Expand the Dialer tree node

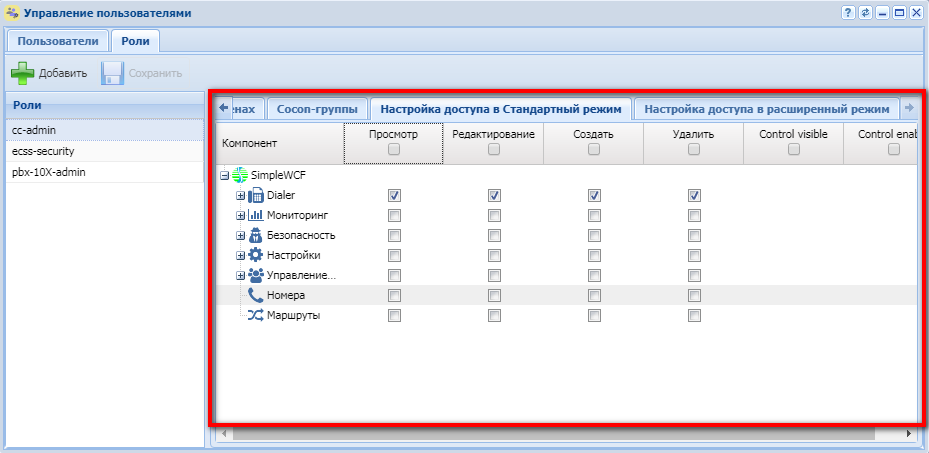click(240, 195)
